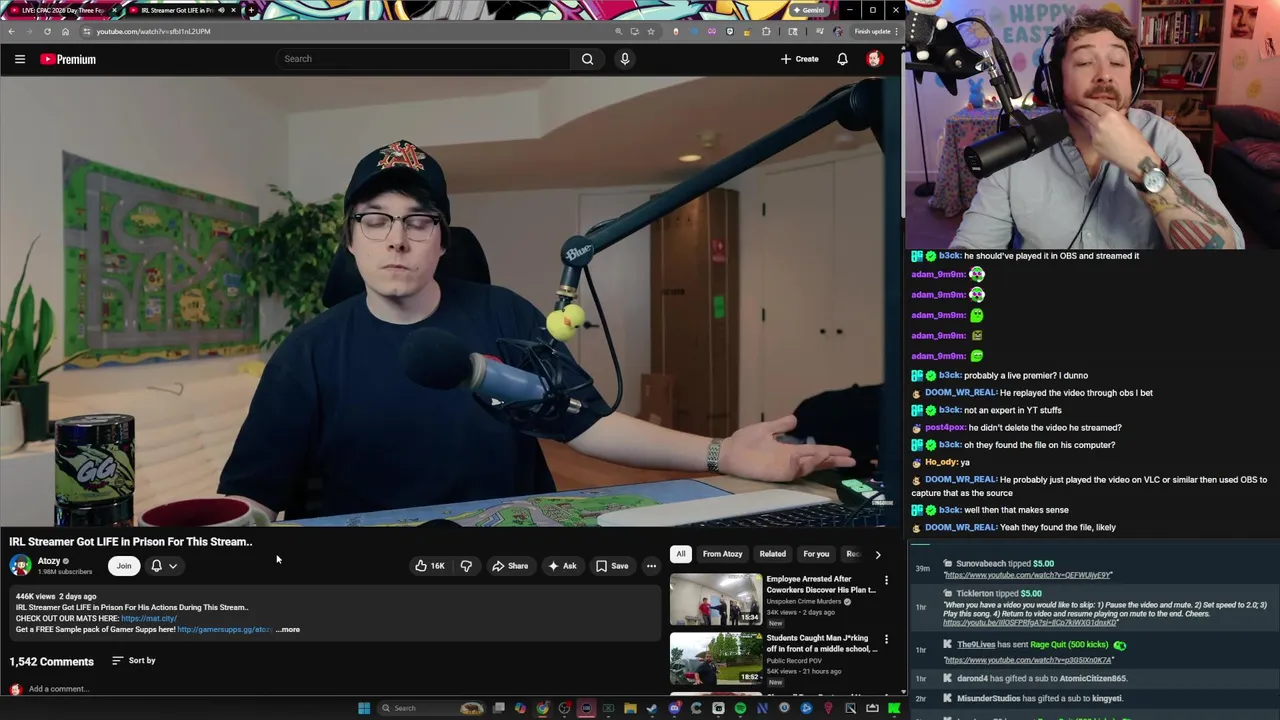Click DOOM_WR_REAL's 'Yeah they found the file' message
This screenshot has height=720, width=1280.
[1014, 528]
